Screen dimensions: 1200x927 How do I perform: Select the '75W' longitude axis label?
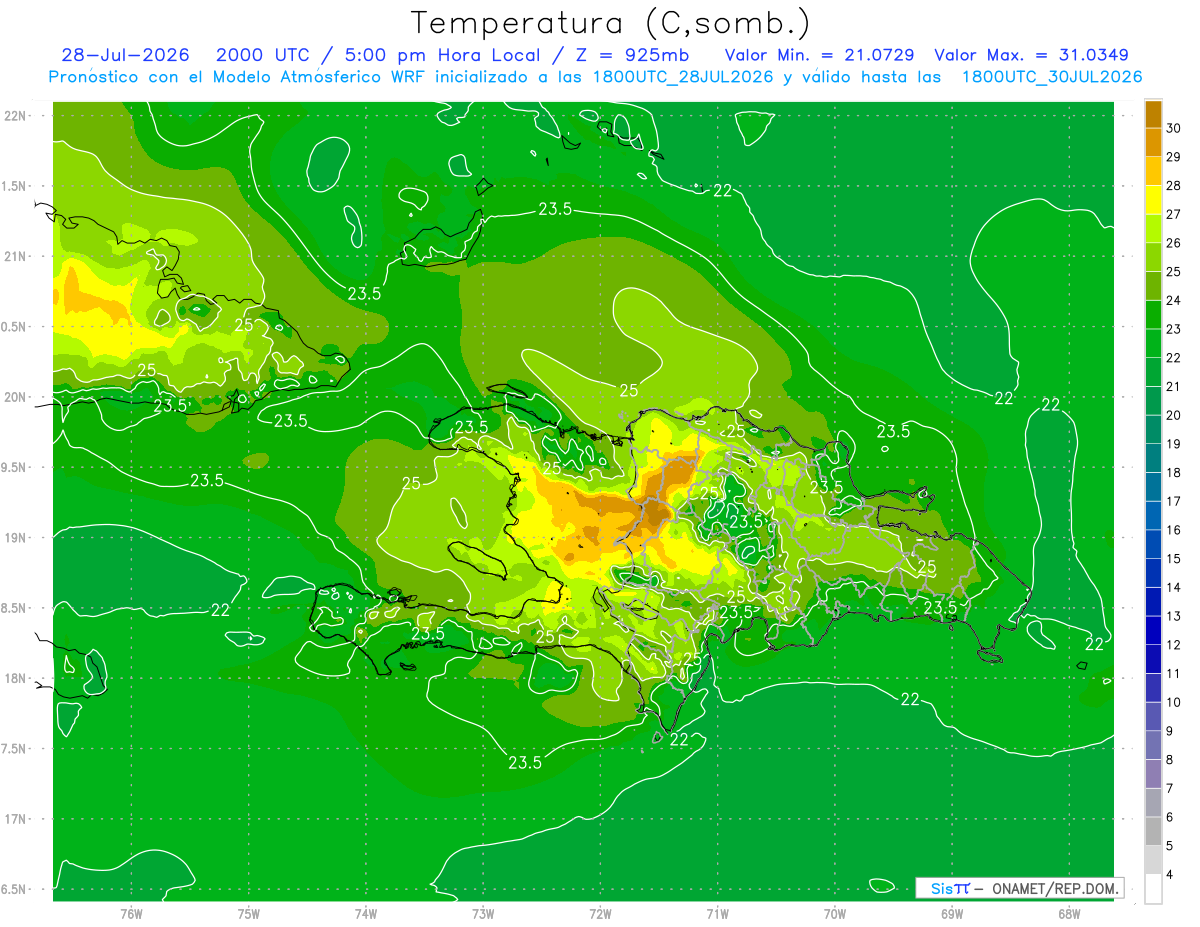point(249,914)
